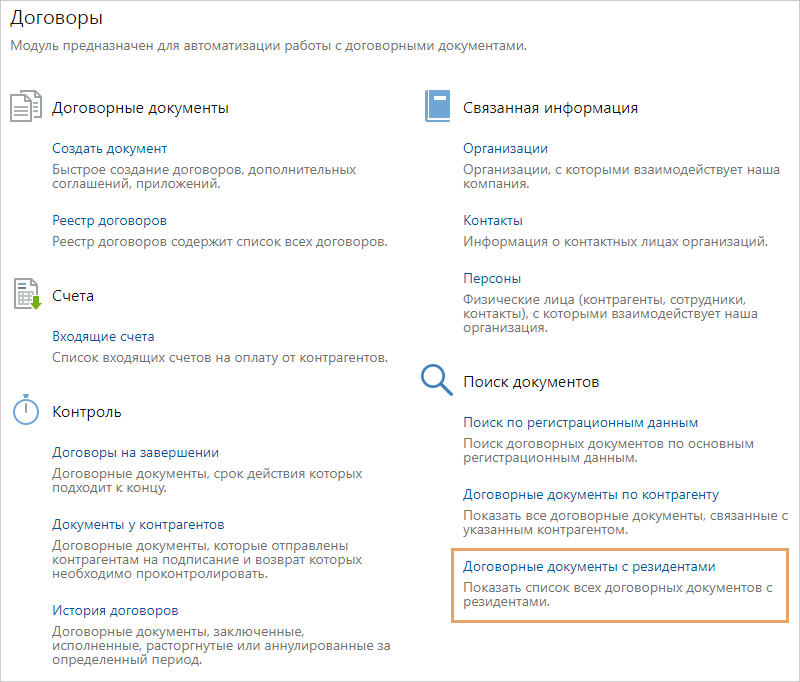Click the Поиск документов magnifier icon
Image resolution: width=800 pixels, height=682 pixels.
[x=437, y=381]
